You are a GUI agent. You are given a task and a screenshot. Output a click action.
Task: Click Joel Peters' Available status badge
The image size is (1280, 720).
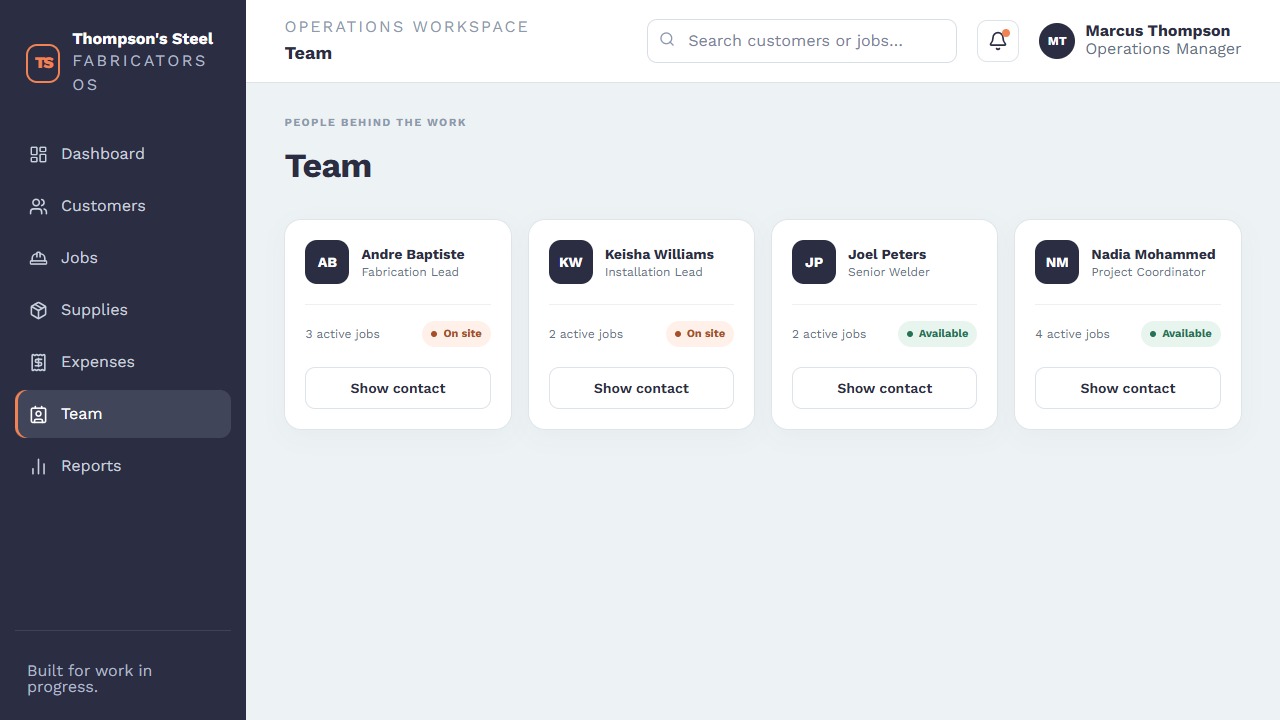937,334
